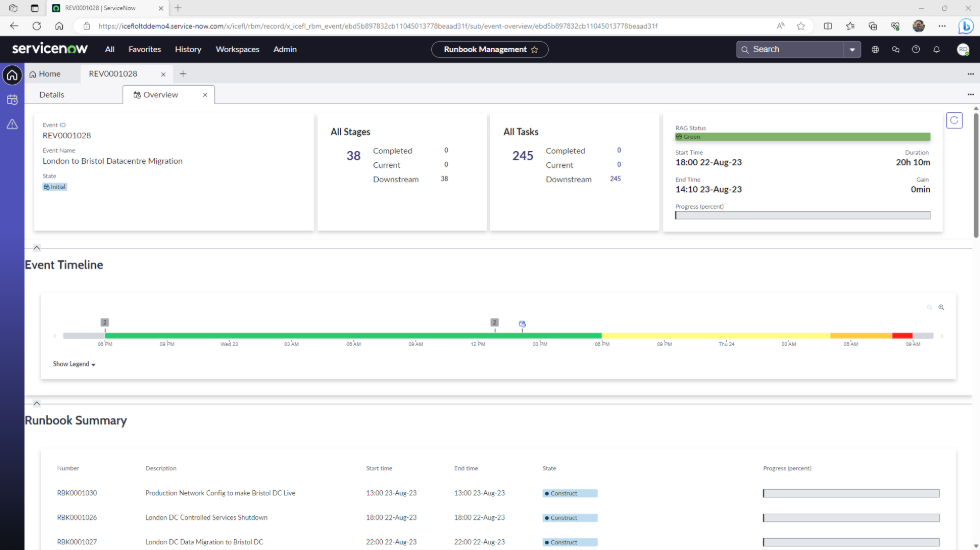Open runbook RBK0001030

point(77,493)
